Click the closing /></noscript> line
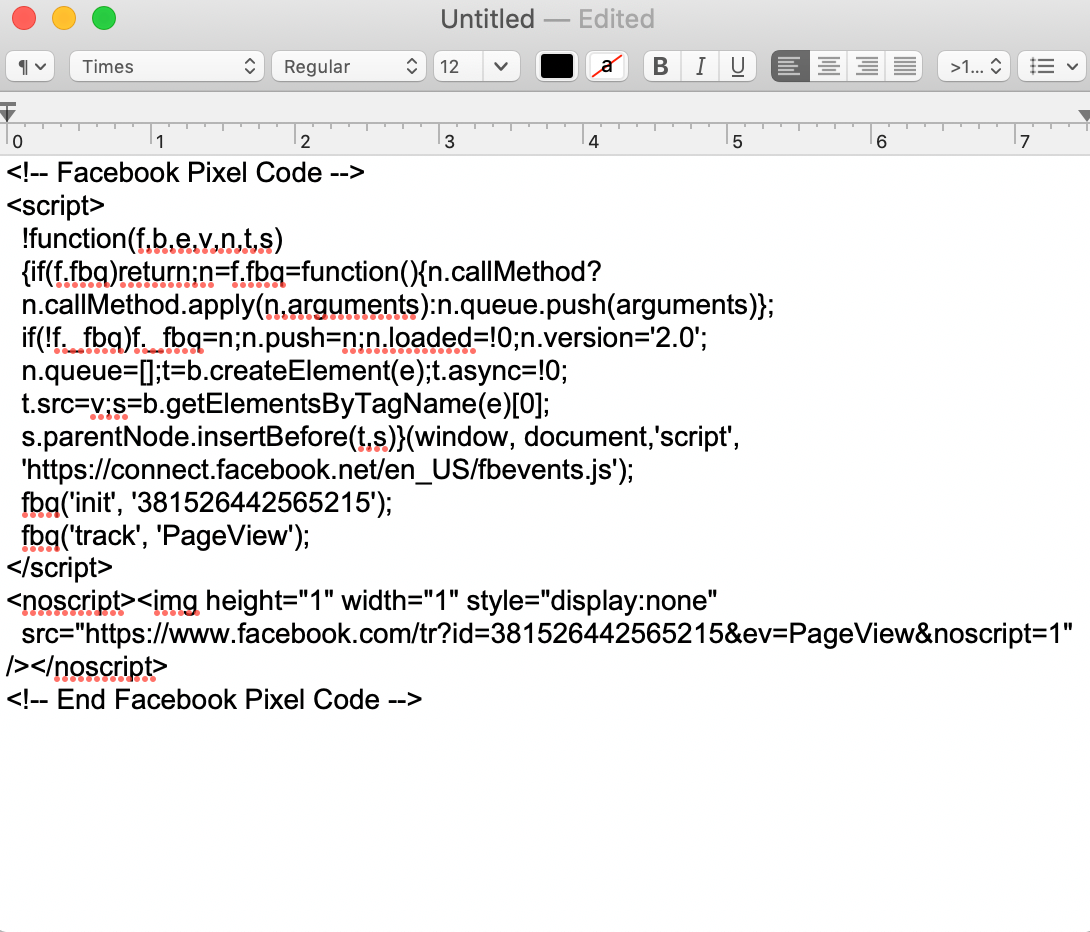 pyautogui.click(x=87, y=667)
